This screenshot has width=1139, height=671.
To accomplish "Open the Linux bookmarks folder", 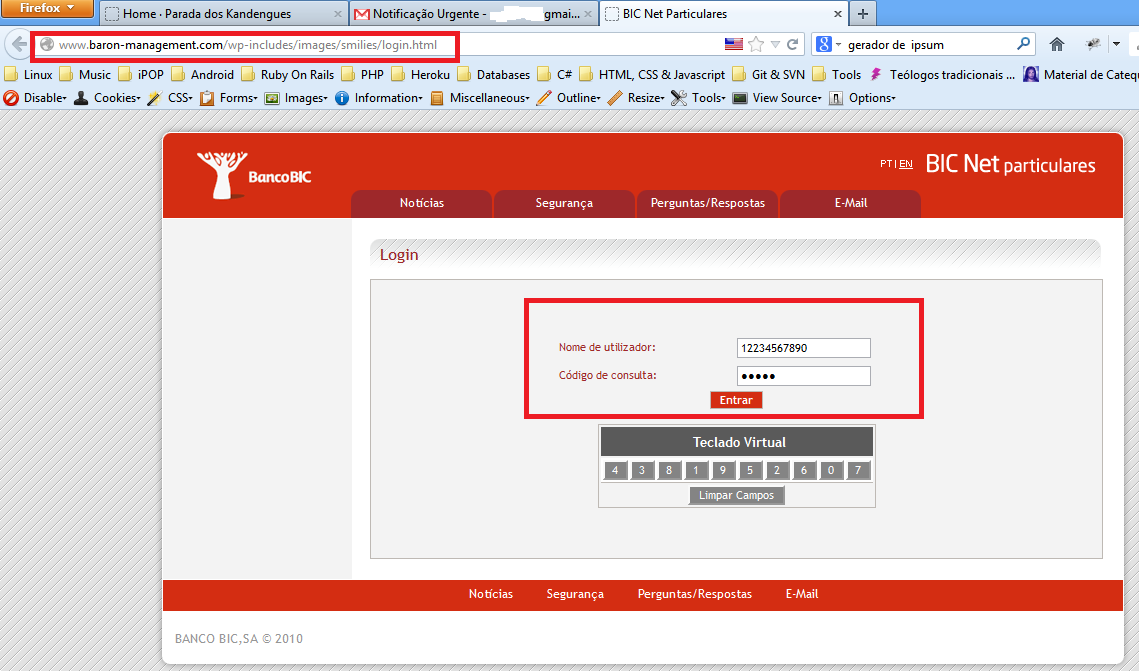I will (29, 74).
